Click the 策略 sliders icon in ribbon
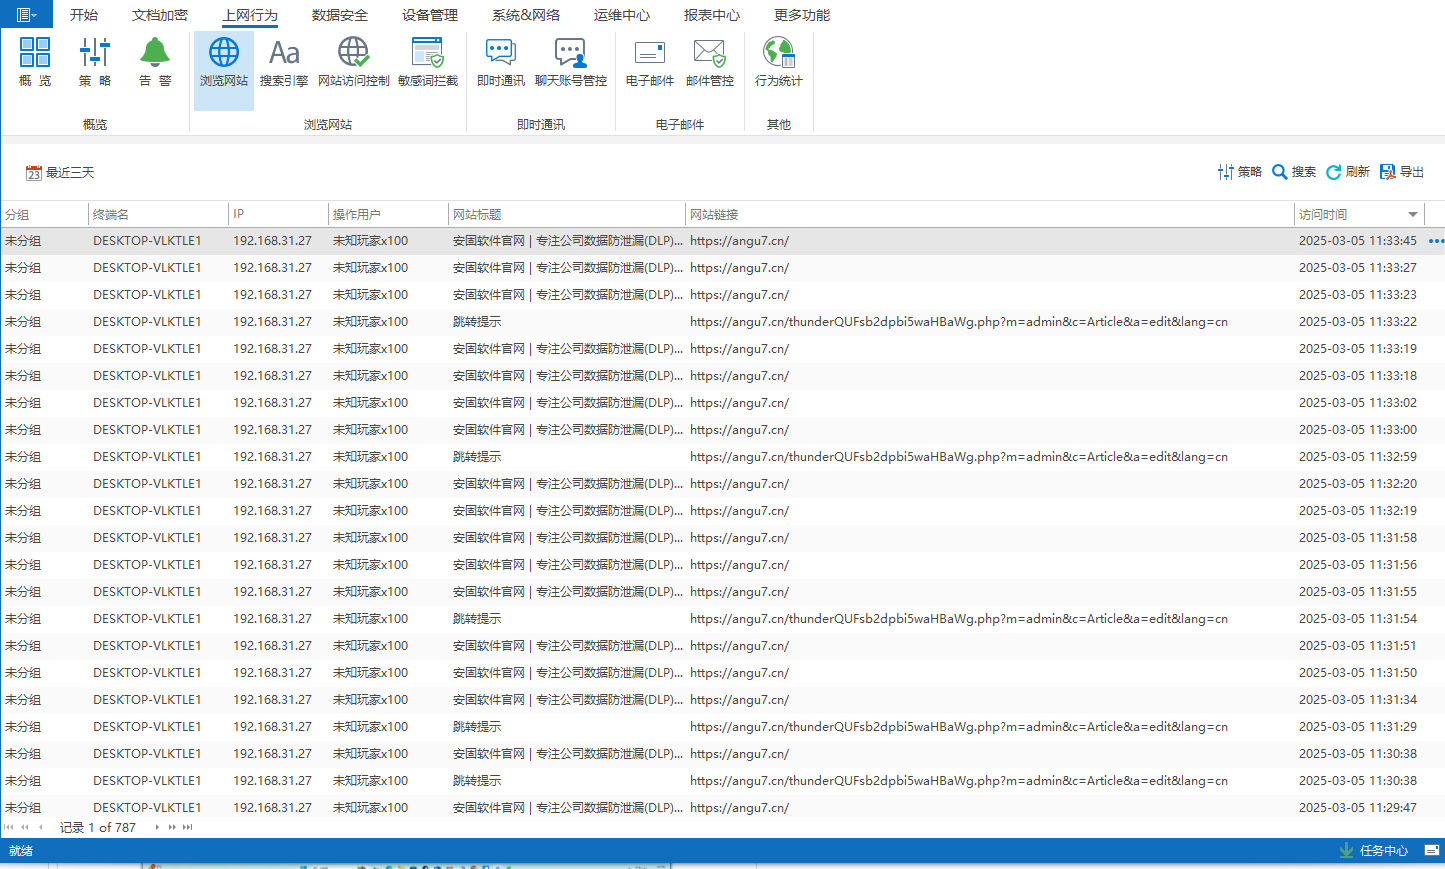 tap(95, 61)
